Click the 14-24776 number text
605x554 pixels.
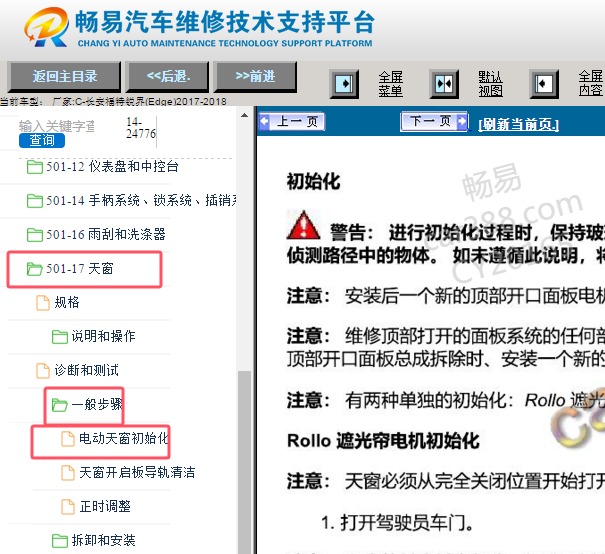(141, 128)
